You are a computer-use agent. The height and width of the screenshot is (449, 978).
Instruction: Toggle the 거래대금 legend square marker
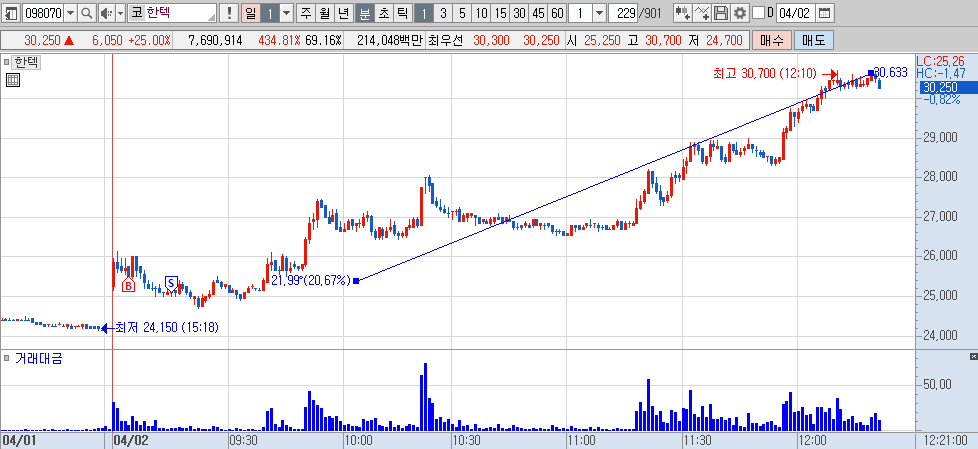click(7, 358)
